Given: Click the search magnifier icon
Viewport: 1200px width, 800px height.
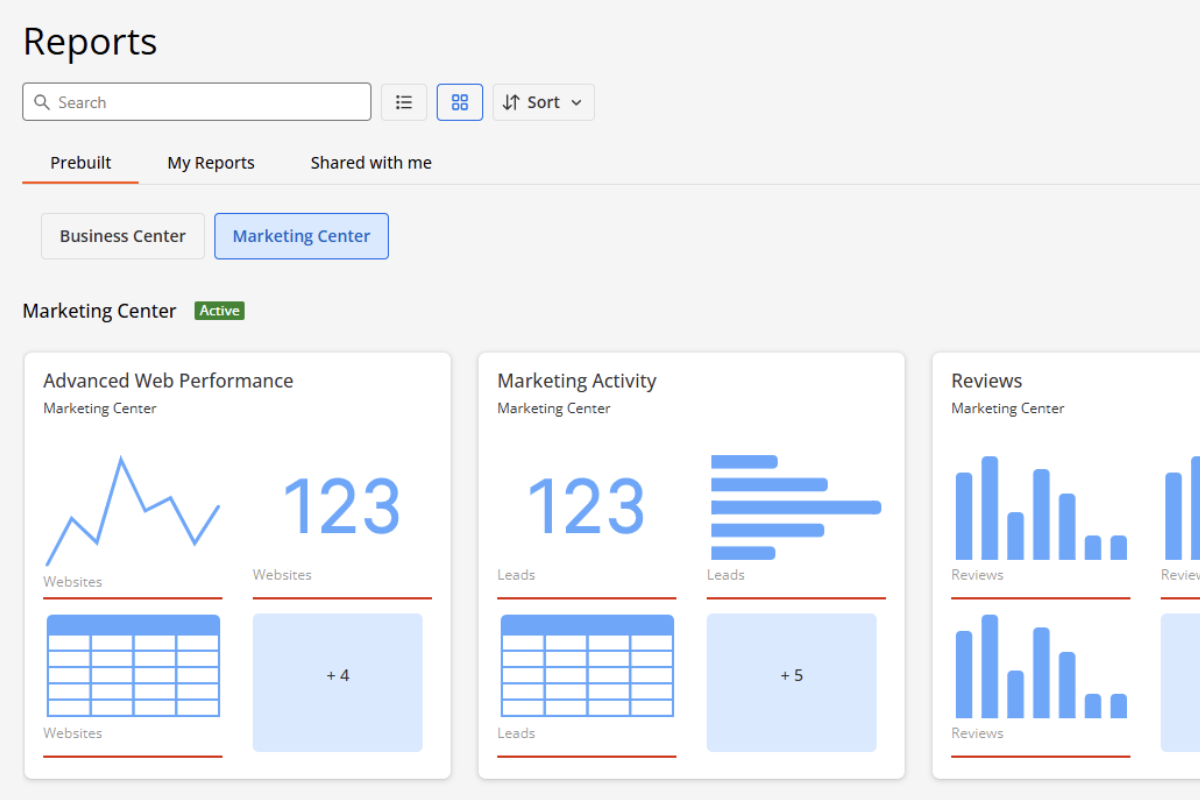Looking at the screenshot, I should 42,102.
